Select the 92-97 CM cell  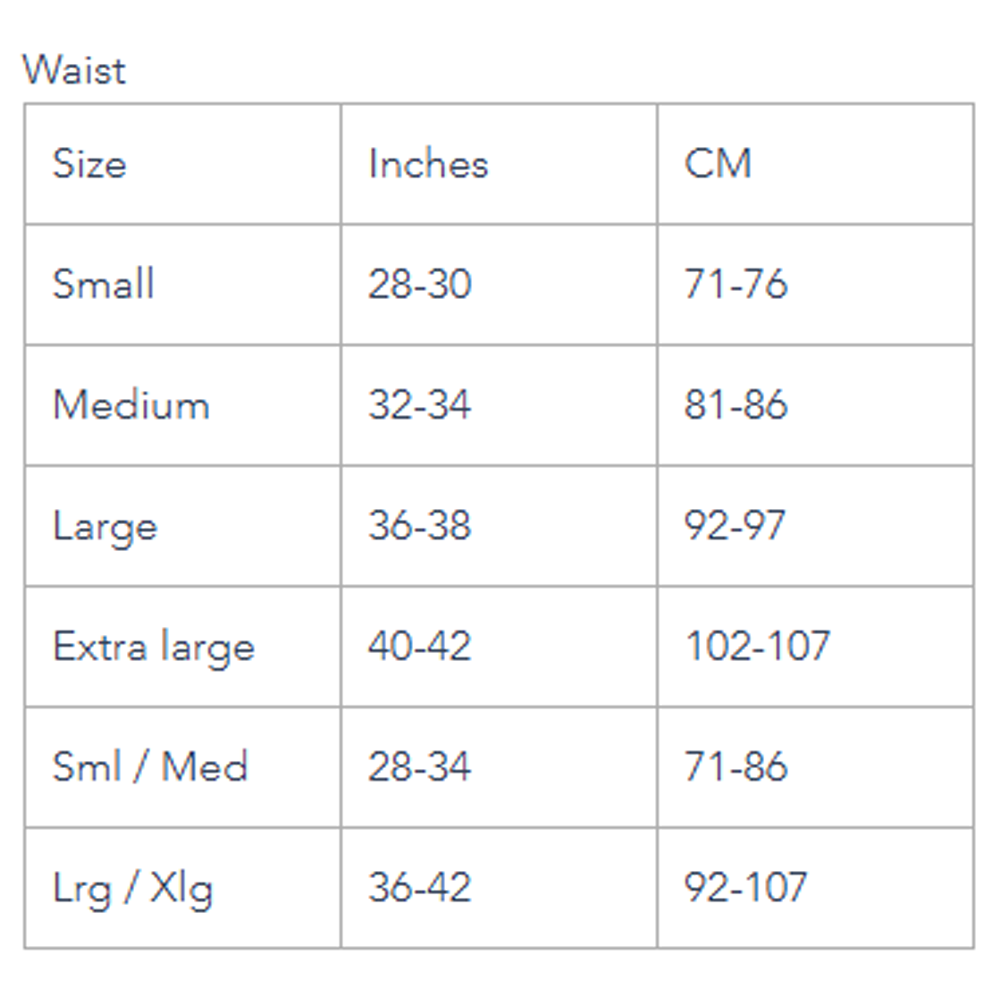click(735, 527)
